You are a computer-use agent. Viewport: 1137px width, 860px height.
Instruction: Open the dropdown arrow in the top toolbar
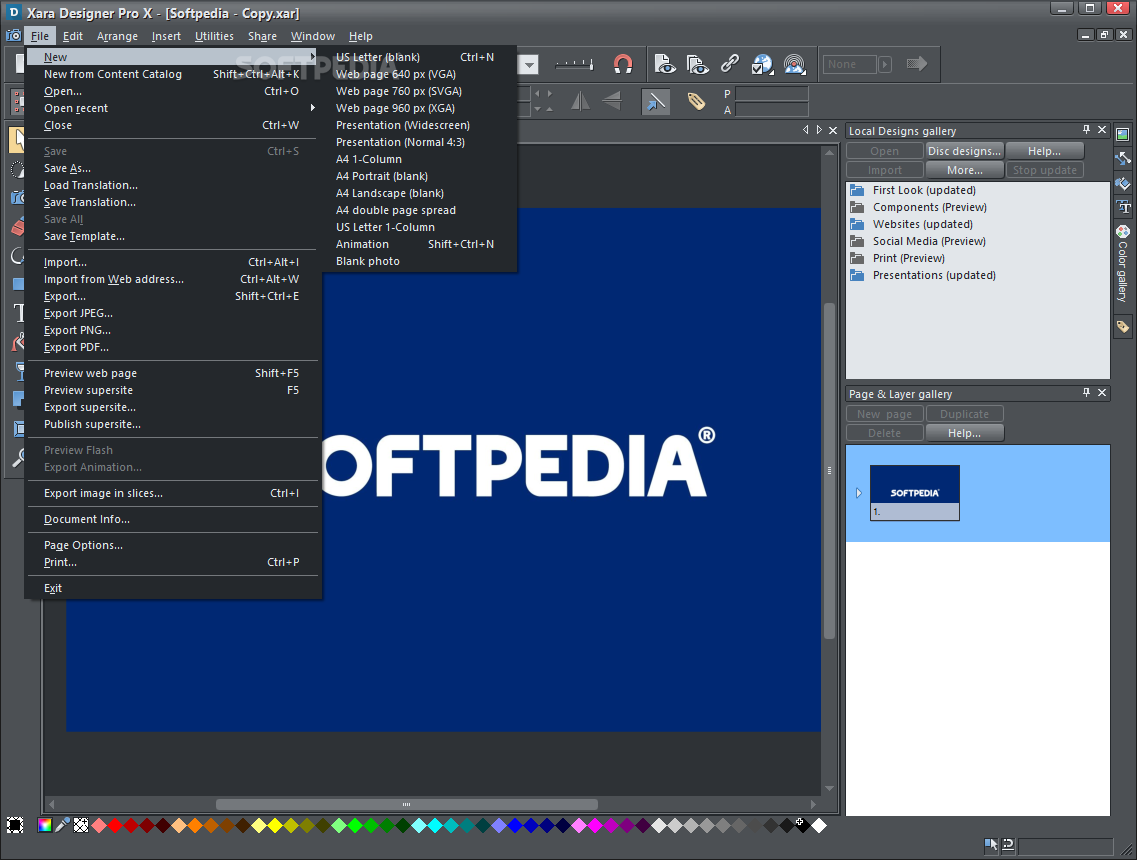(x=530, y=65)
